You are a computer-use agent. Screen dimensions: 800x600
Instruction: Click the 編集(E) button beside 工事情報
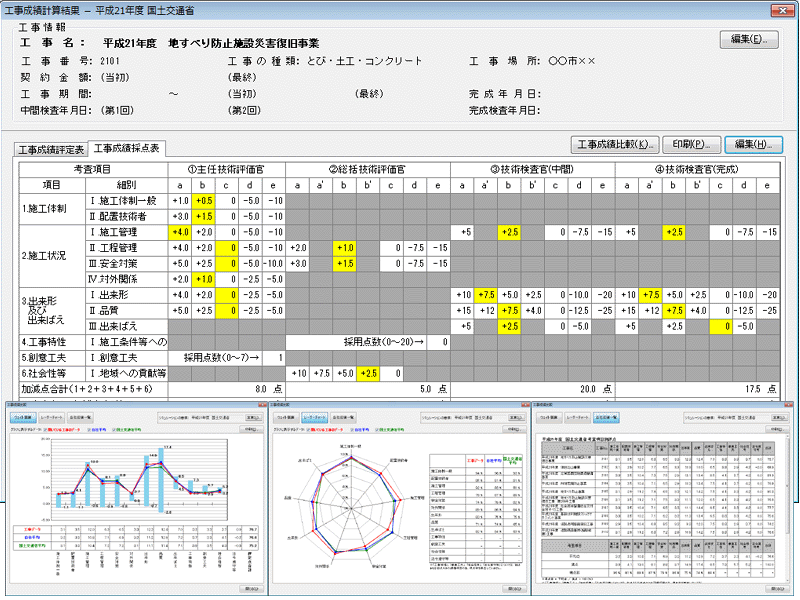[x=749, y=40]
